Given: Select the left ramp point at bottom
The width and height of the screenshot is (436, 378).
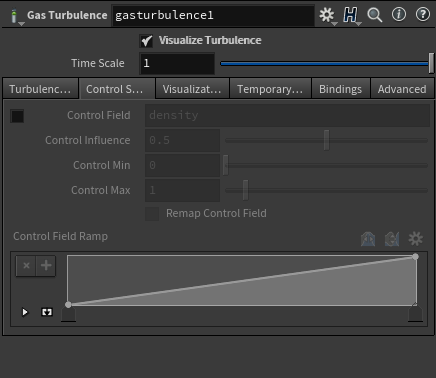Looking at the screenshot, I should coord(68,305).
